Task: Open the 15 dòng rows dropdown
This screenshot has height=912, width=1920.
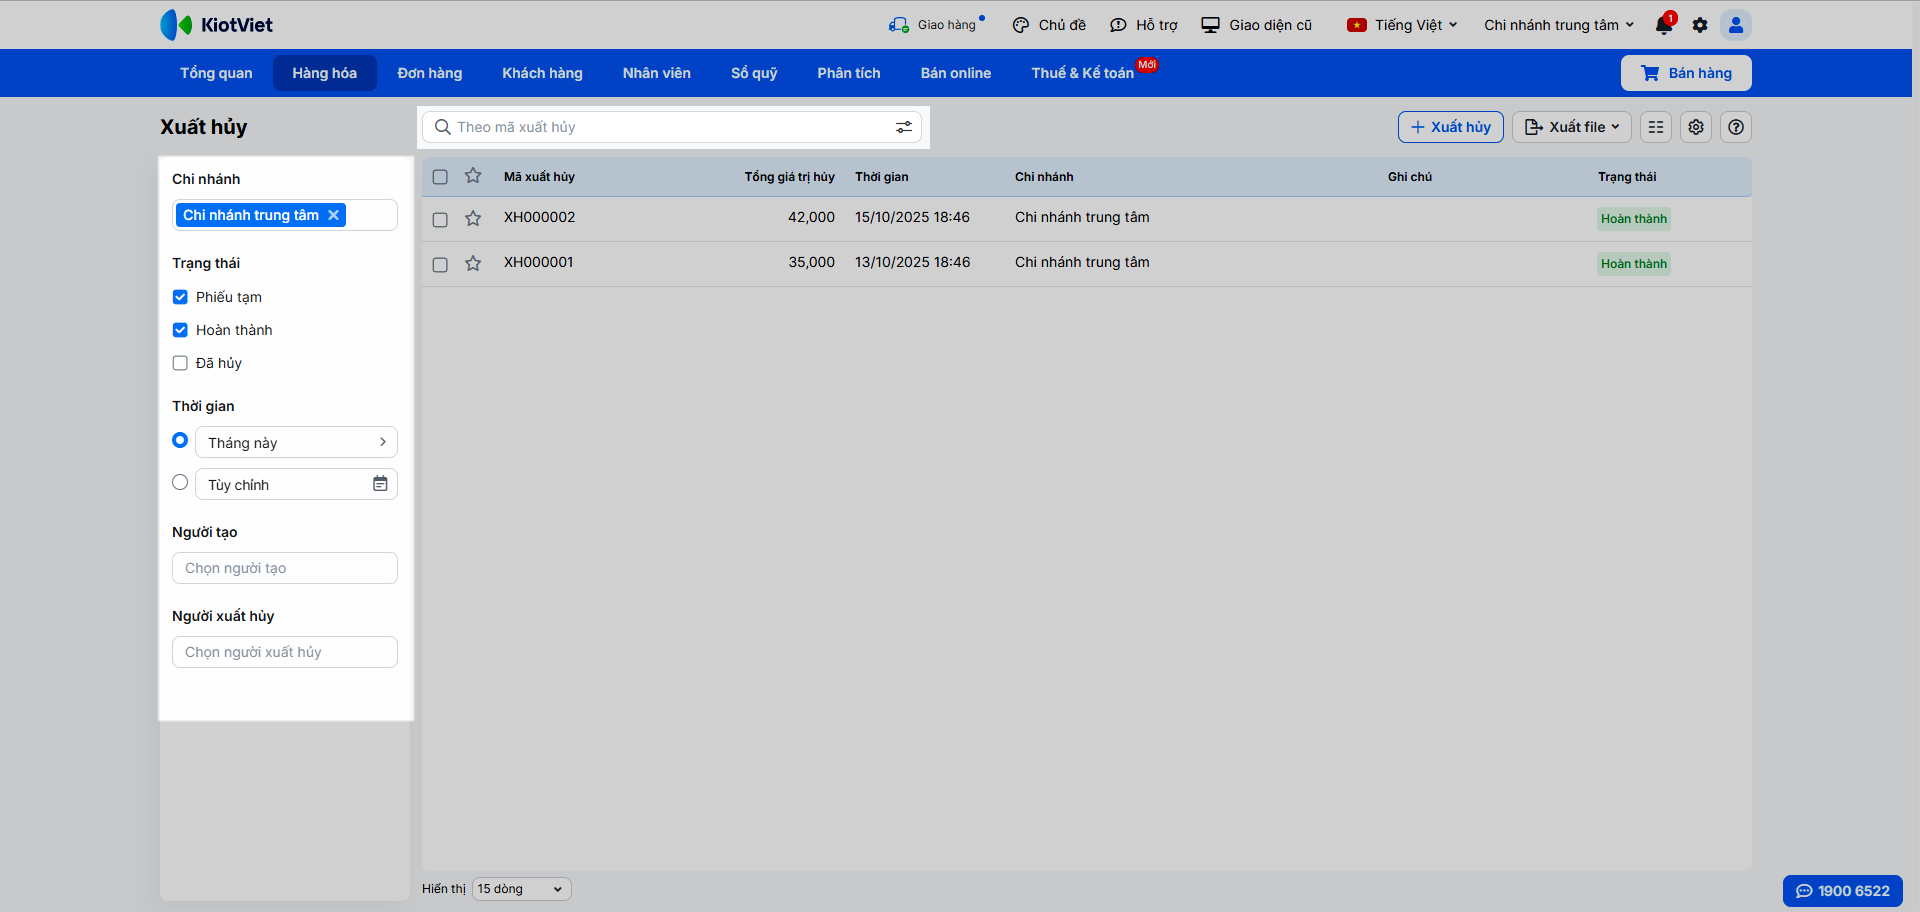Action: pyautogui.click(x=521, y=889)
